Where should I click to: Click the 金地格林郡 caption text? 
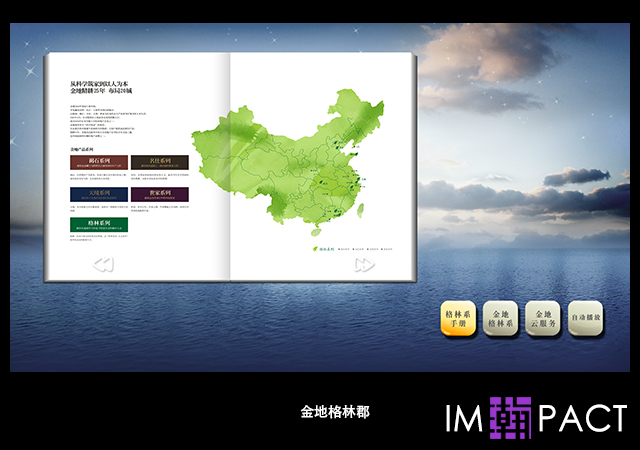335,412
